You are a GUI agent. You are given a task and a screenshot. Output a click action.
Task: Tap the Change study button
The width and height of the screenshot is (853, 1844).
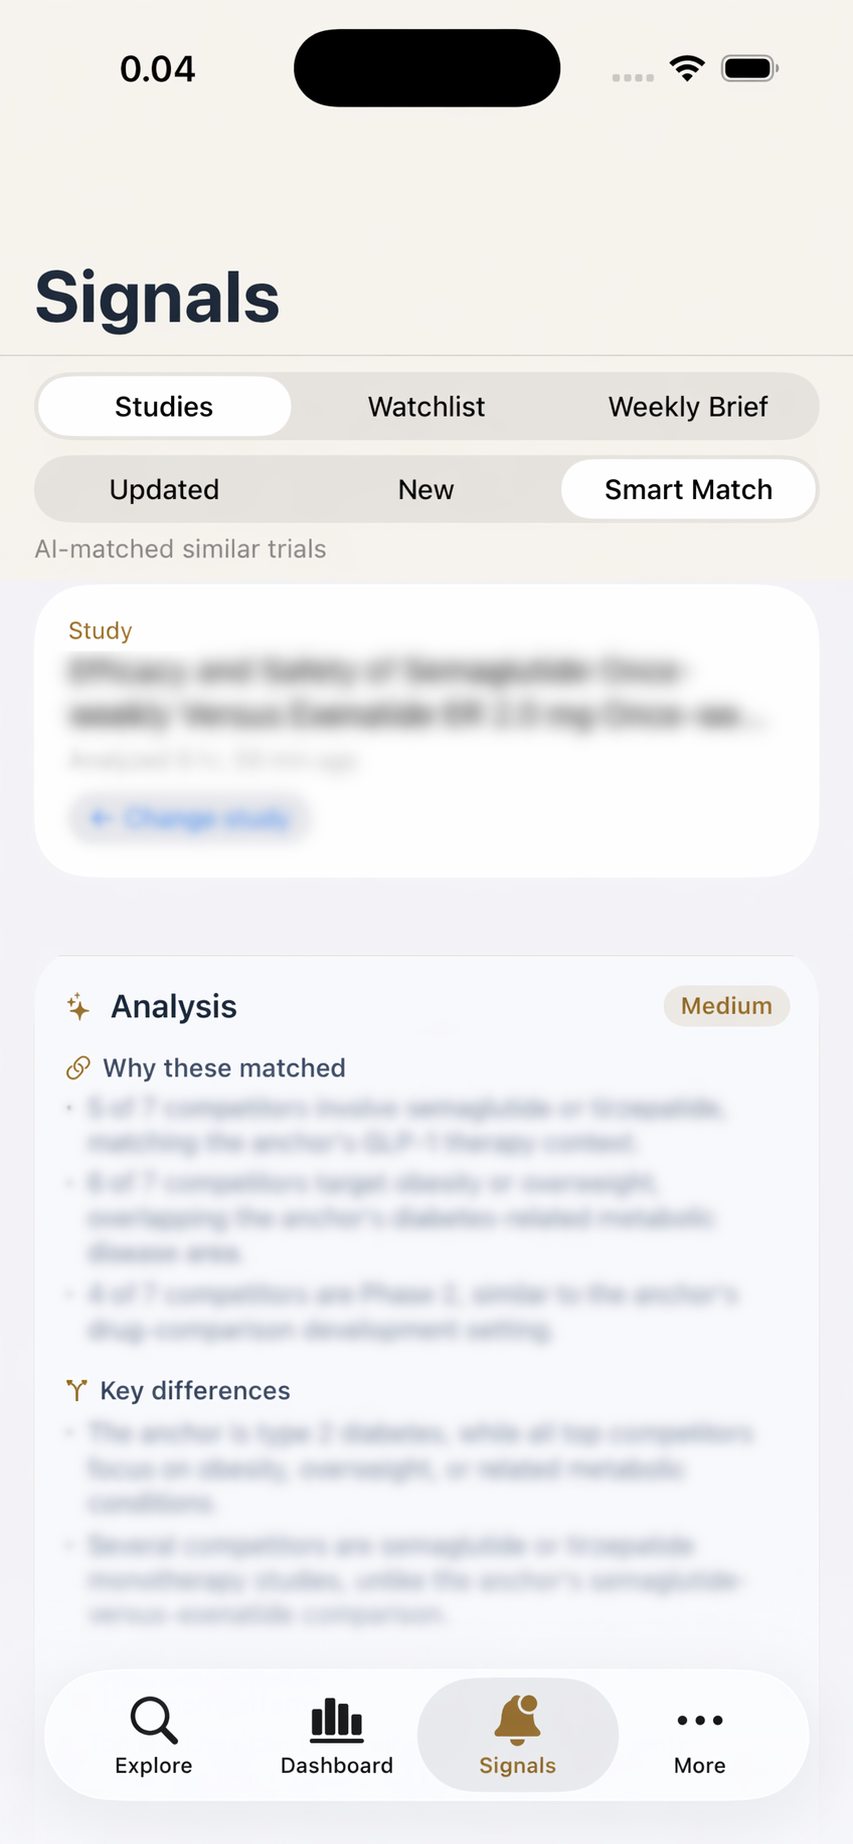[x=190, y=817]
